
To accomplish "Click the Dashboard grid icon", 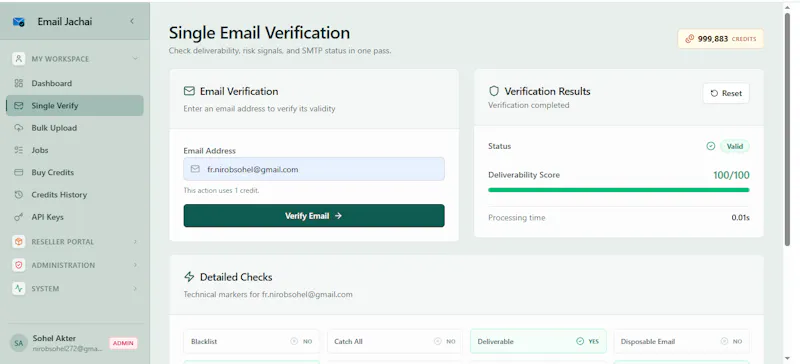I will pyautogui.click(x=19, y=83).
